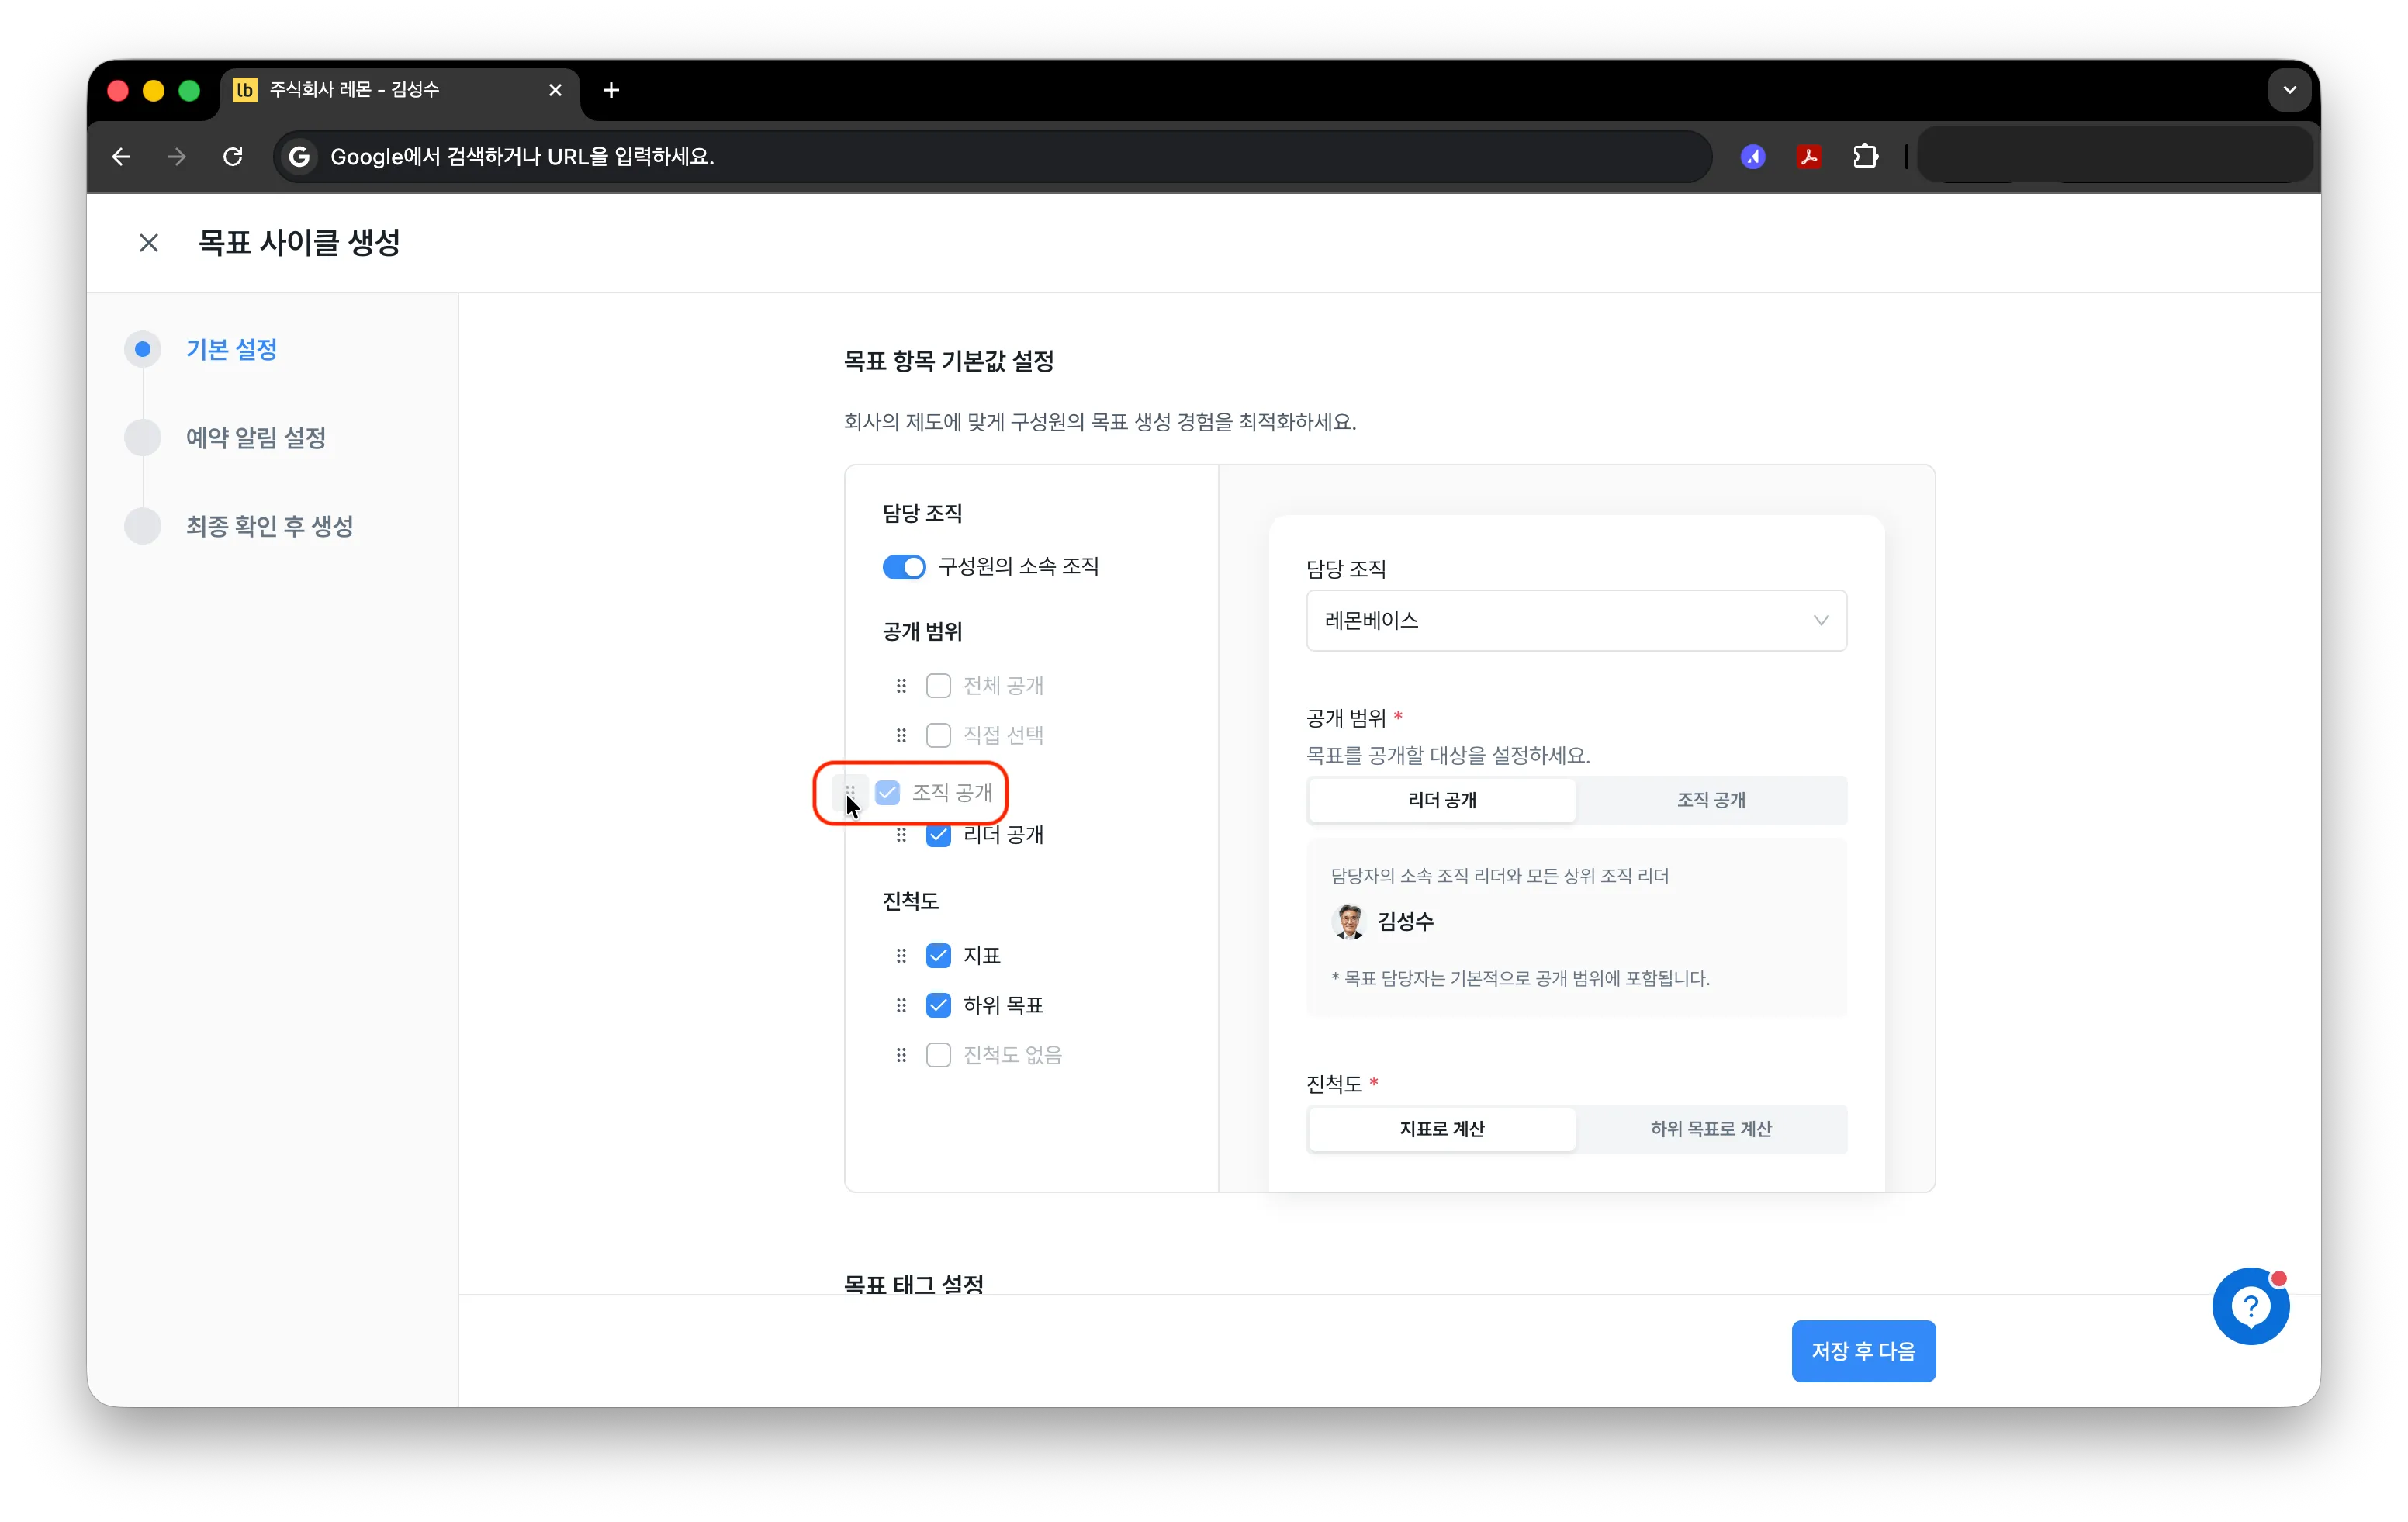The width and height of the screenshot is (2408, 1522).
Task: Grab the drag handle beside 리더 공개
Action: pos(901,835)
